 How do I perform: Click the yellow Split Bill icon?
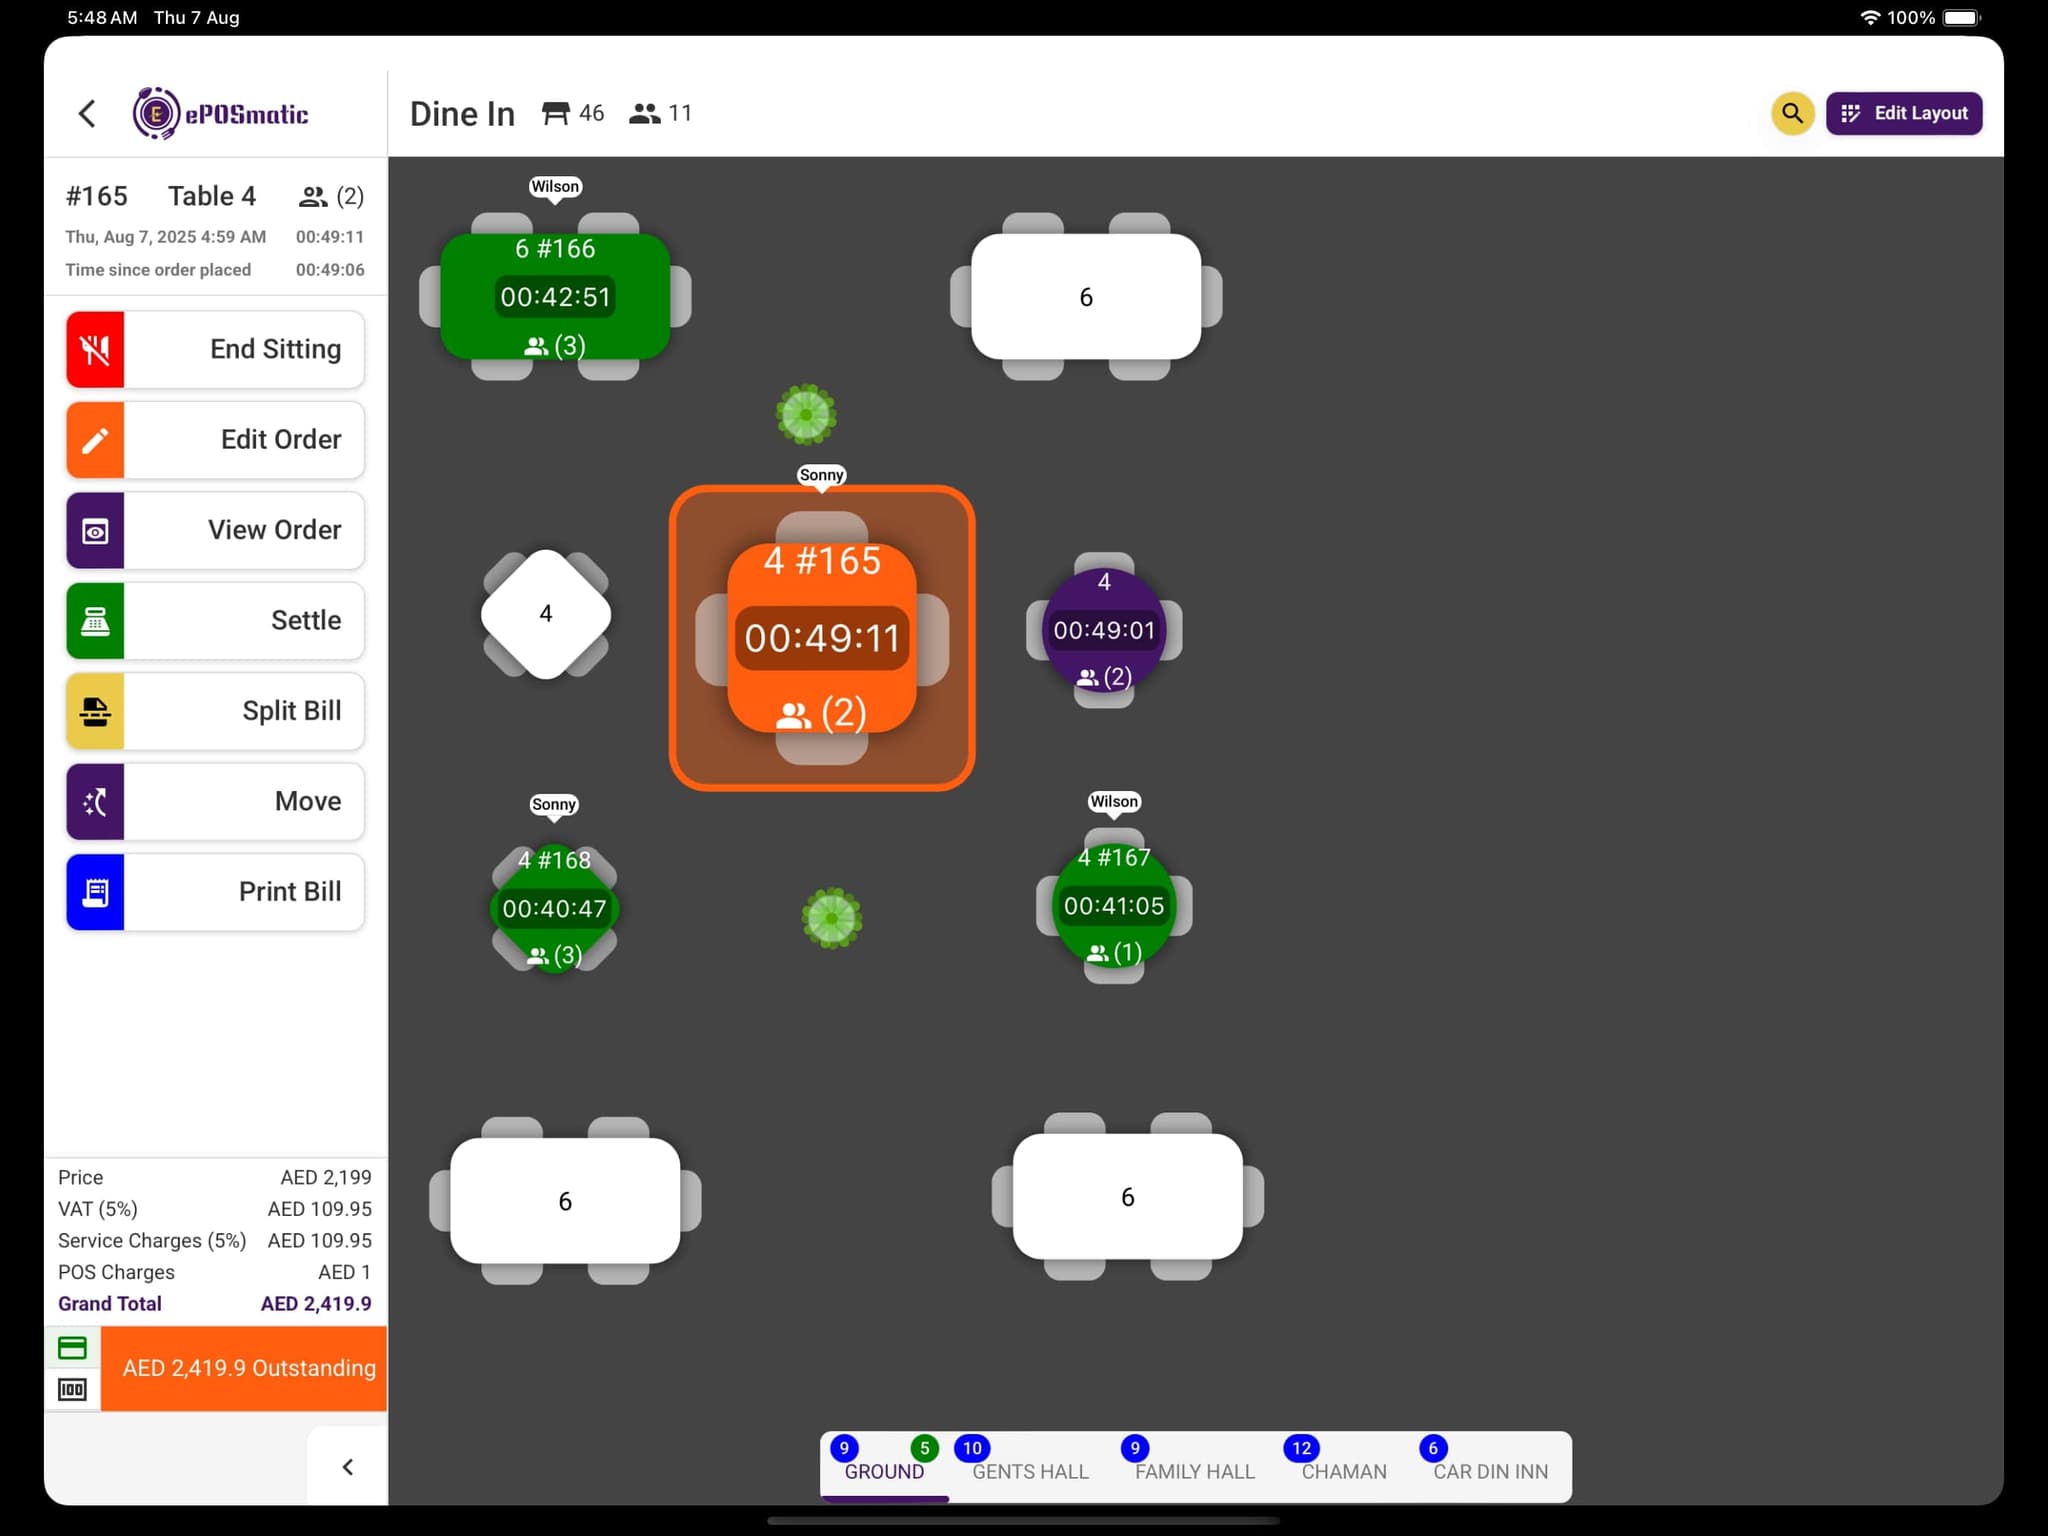95,712
